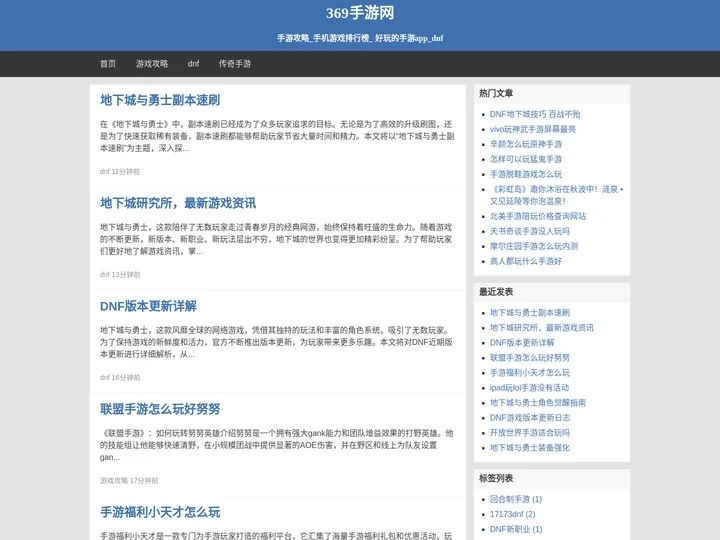Open hot article DNF地下城技巧 百战不殆

click(534, 114)
